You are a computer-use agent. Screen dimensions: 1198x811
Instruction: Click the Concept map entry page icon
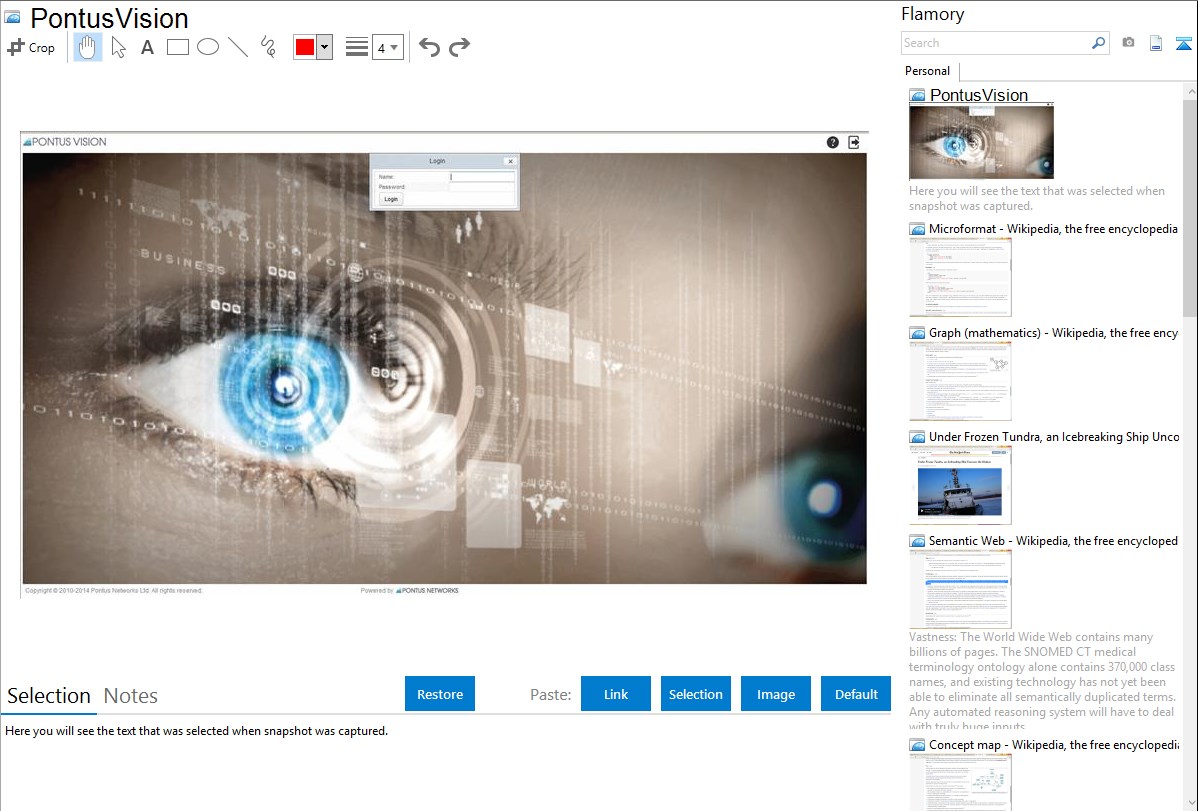click(x=918, y=745)
